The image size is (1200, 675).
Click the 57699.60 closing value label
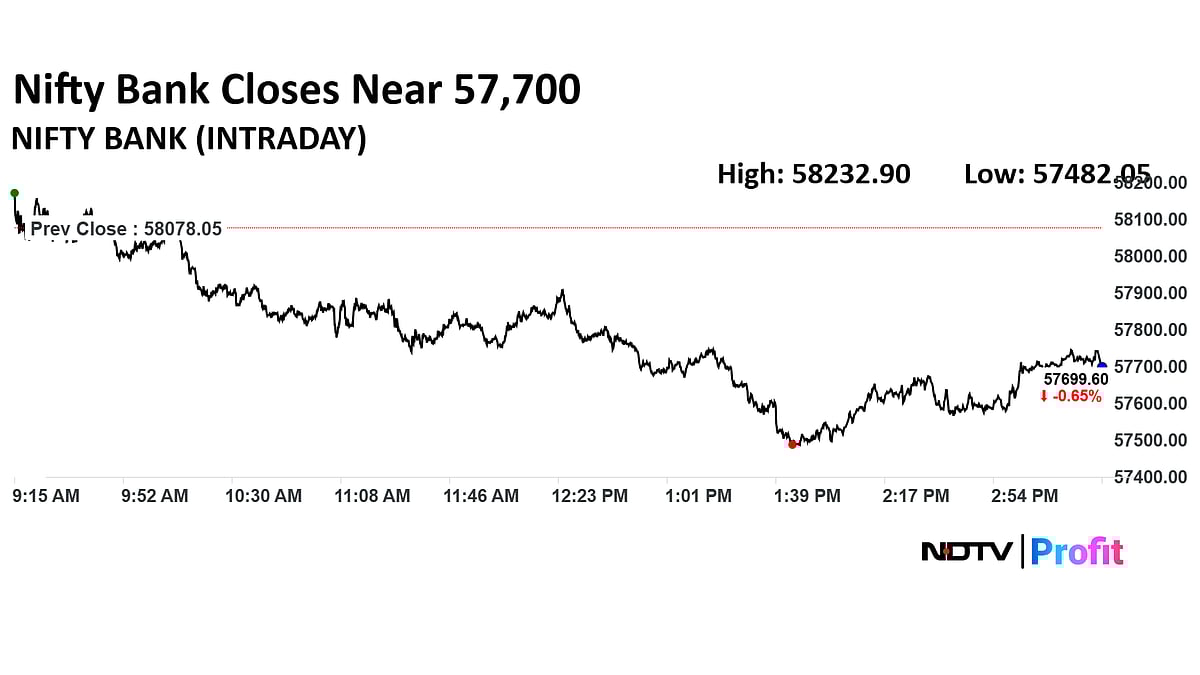(1076, 380)
